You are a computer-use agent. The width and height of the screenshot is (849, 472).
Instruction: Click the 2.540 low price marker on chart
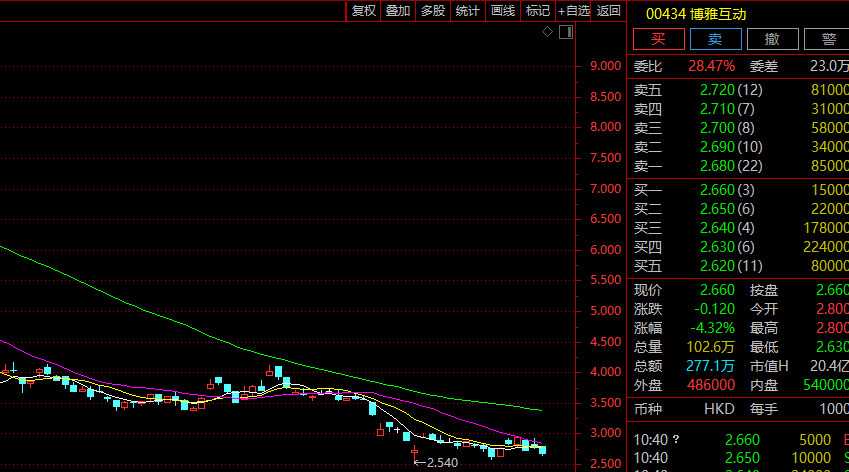click(442, 463)
